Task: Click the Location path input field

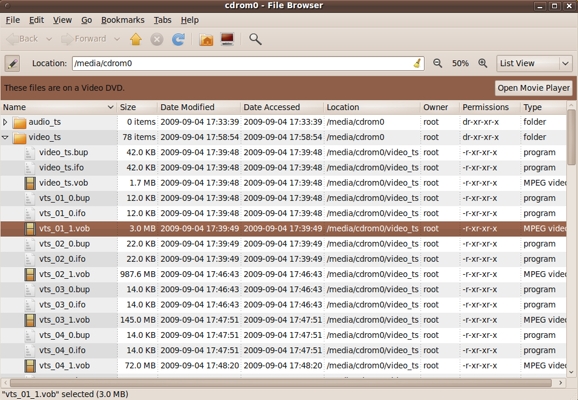Action: [248, 63]
